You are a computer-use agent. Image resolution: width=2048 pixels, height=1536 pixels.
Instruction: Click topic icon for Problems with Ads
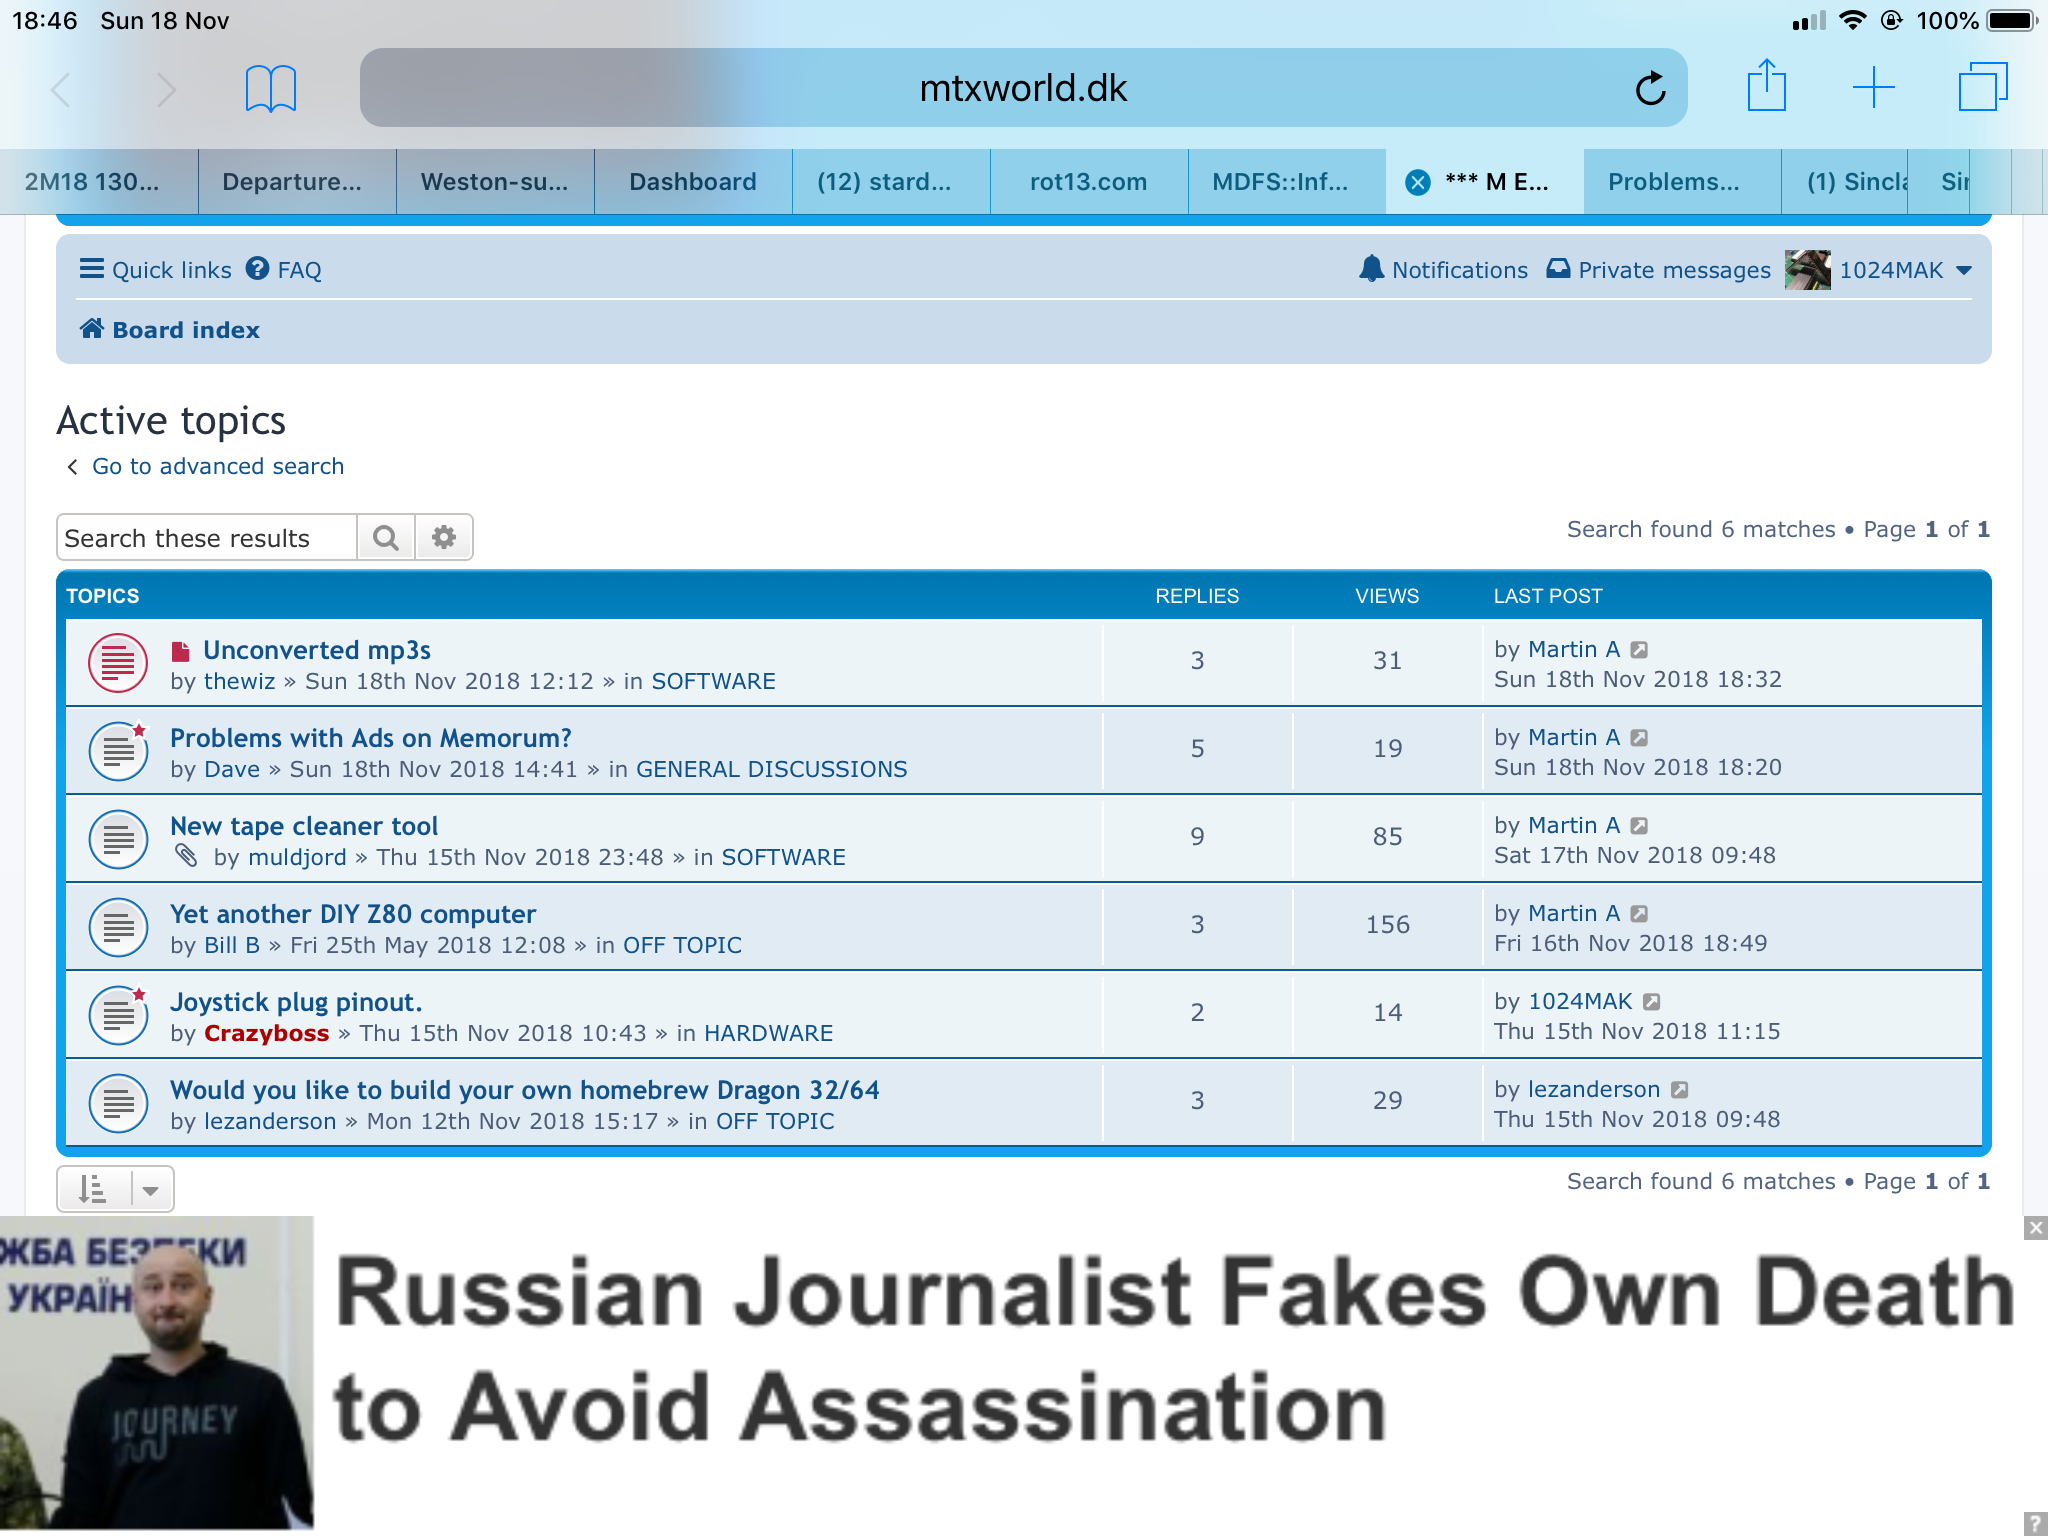point(118,751)
